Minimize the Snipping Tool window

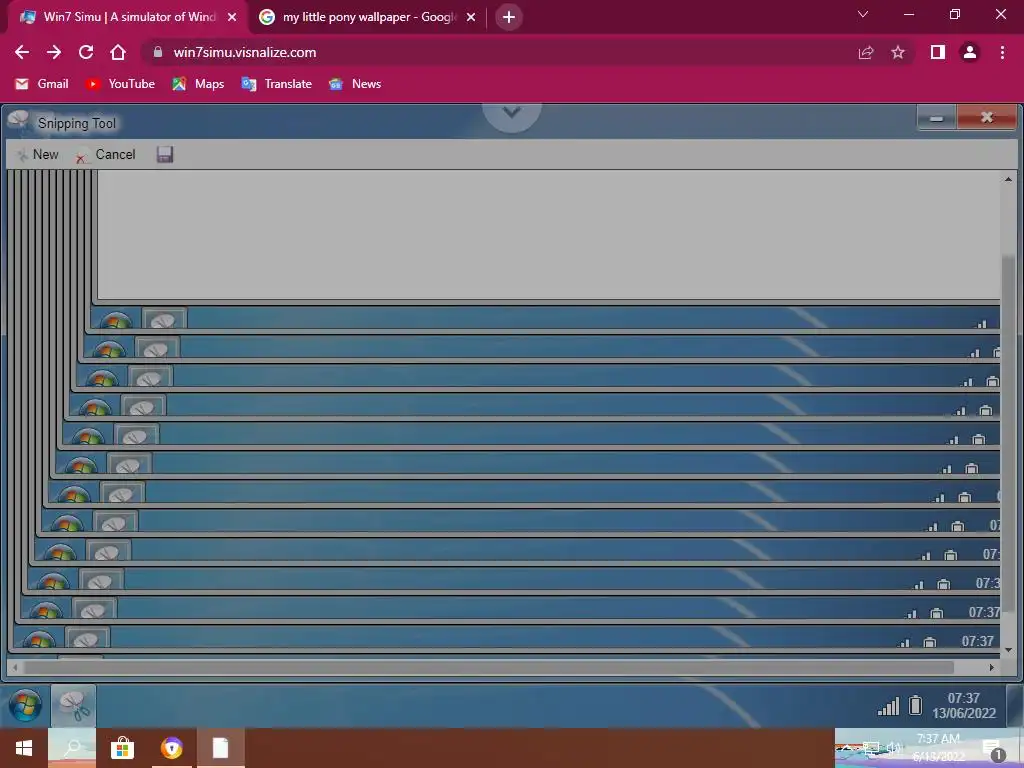pos(936,118)
